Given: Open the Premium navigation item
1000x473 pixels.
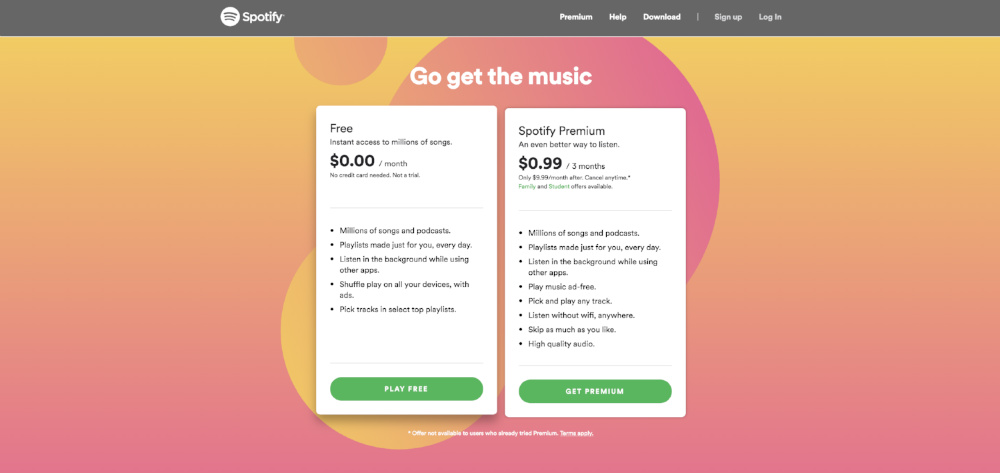Looking at the screenshot, I should pyautogui.click(x=576, y=17).
